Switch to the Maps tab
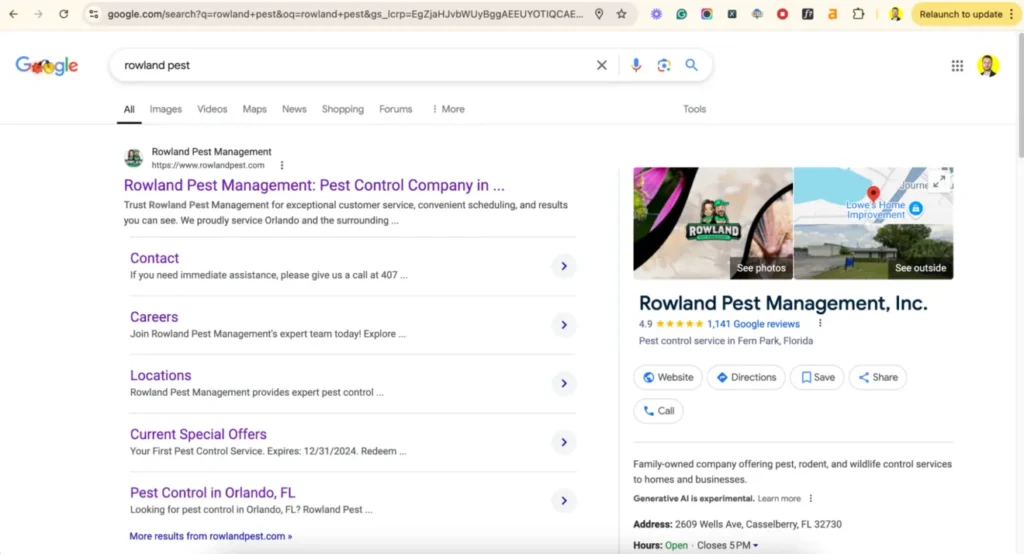Screen dimensions: 1024x554 click(x=254, y=109)
